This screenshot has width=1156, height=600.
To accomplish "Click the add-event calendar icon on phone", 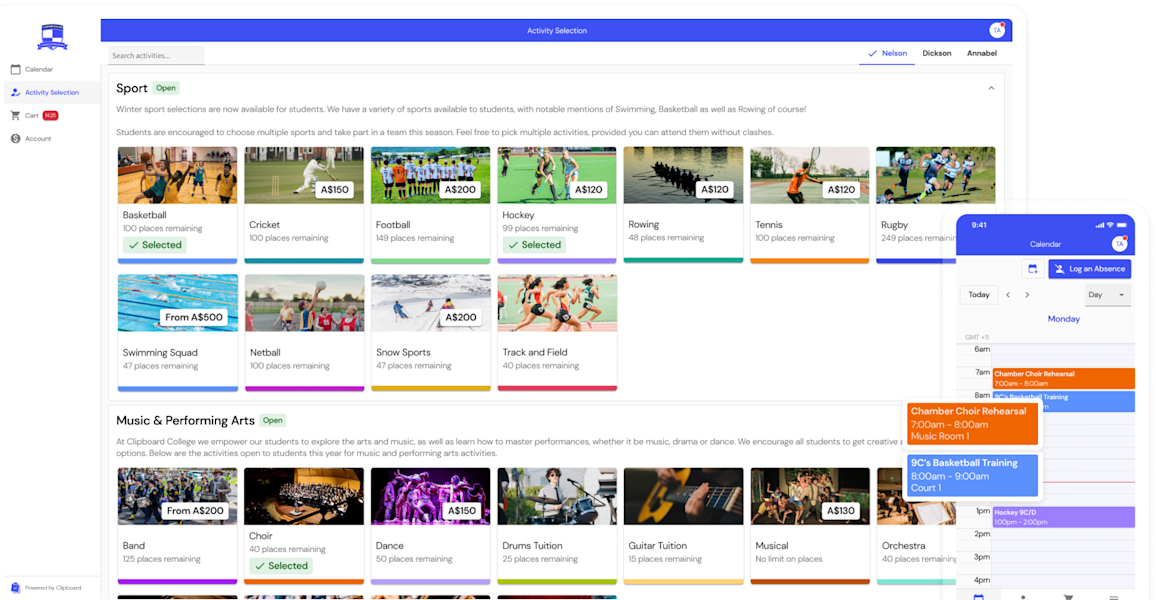I will point(1032,269).
